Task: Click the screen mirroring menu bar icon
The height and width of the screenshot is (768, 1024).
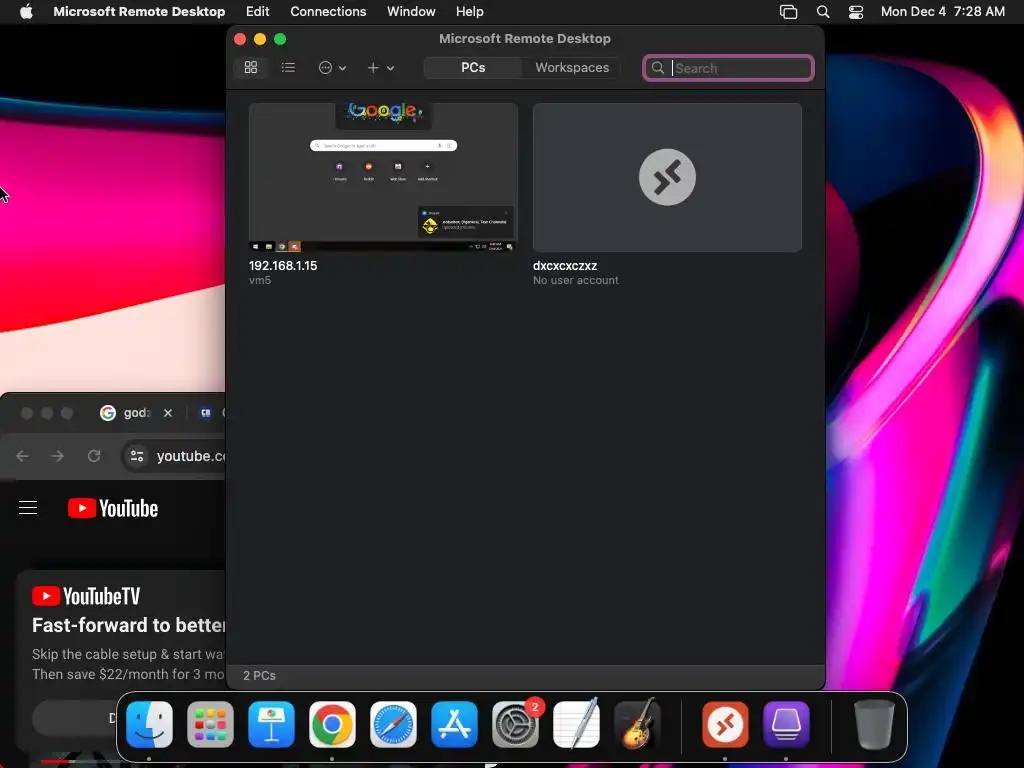Action: (x=788, y=12)
